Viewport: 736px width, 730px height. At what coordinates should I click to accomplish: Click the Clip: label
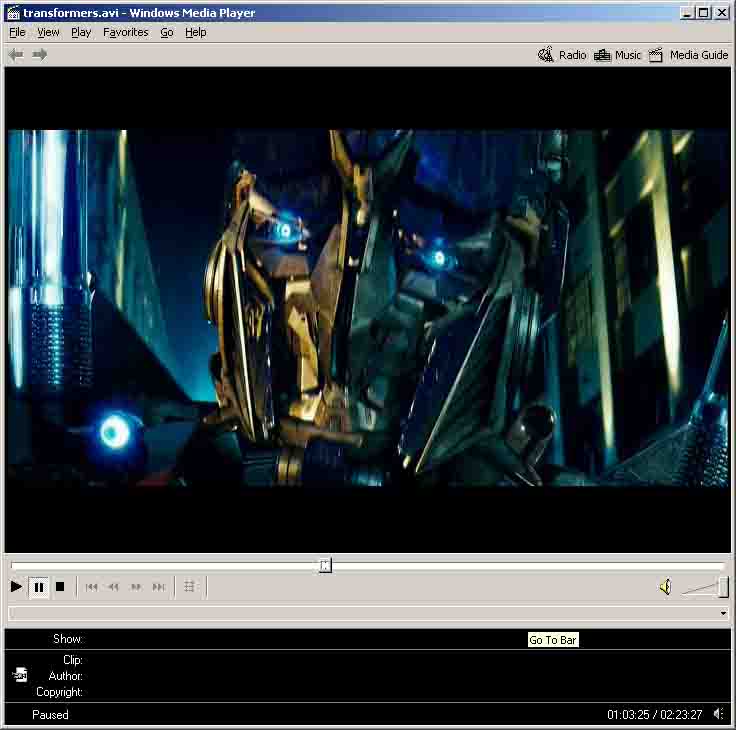[x=73, y=660]
